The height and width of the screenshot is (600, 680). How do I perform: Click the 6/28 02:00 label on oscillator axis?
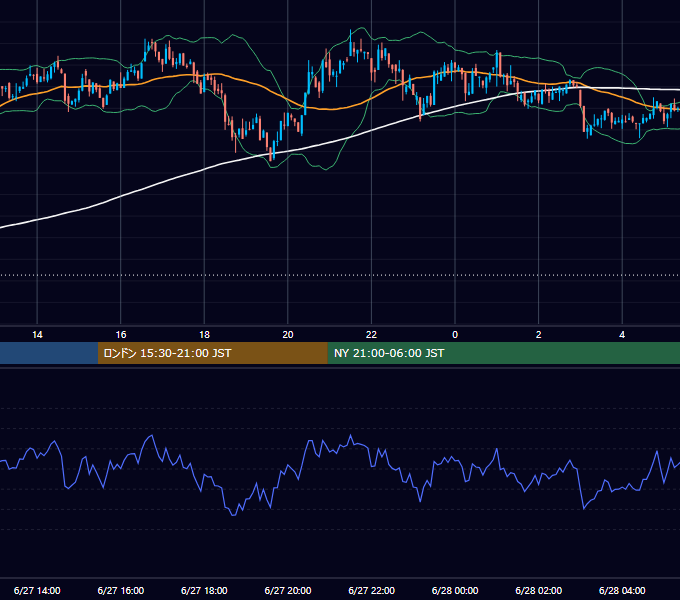[x=539, y=590]
